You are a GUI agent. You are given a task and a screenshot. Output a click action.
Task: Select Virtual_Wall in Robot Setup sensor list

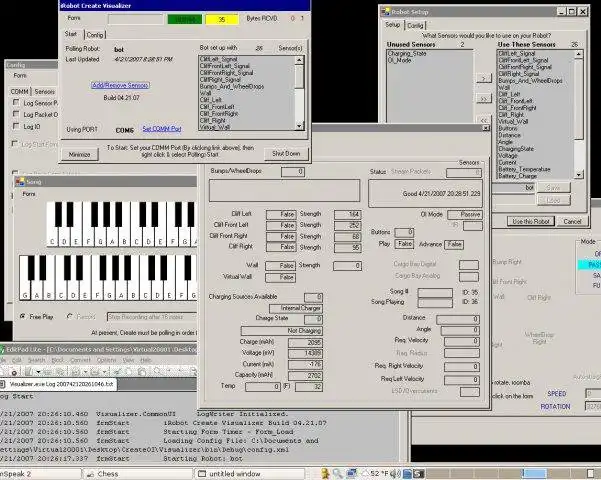point(513,121)
